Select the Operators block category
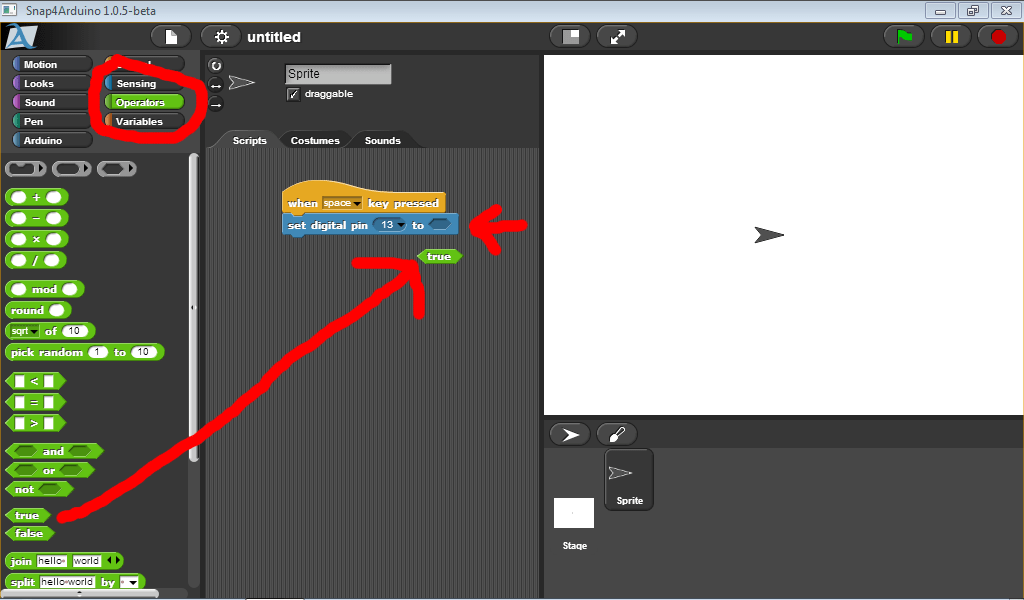1024x600 pixels. coord(144,102)
